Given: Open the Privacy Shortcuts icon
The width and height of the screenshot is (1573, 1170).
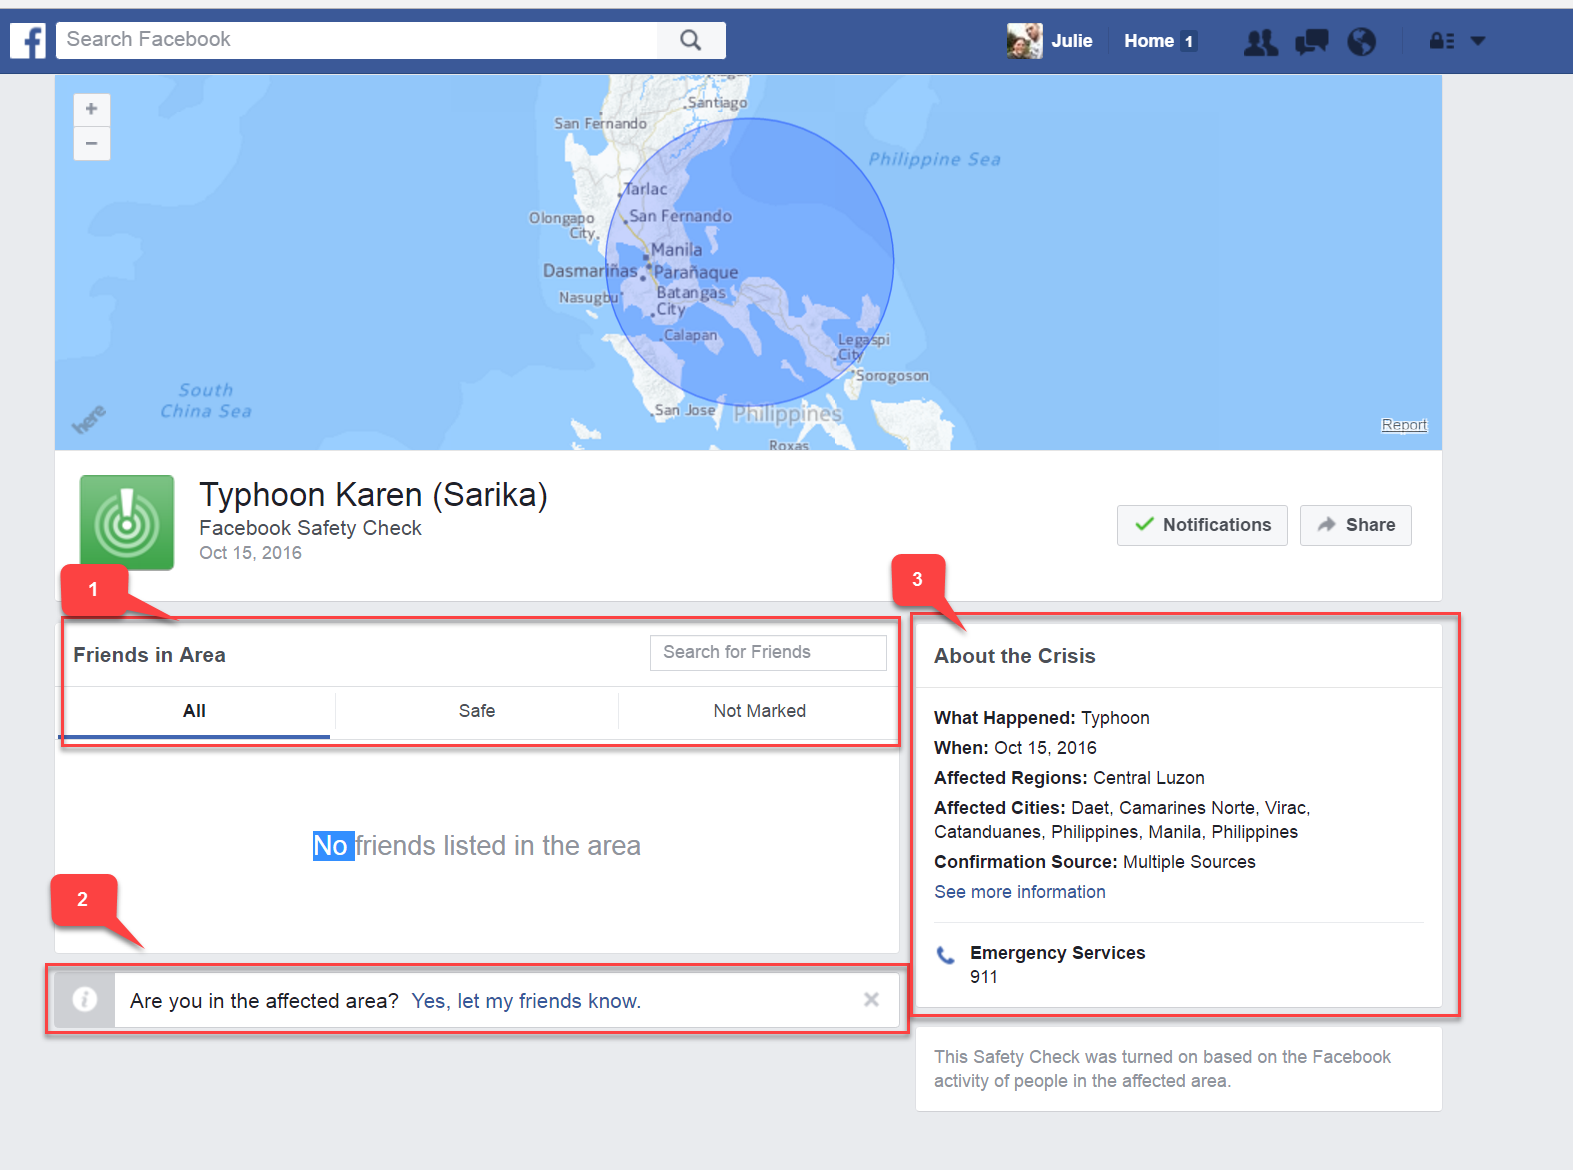Looking at the screenshot, I should [1442, 41].
